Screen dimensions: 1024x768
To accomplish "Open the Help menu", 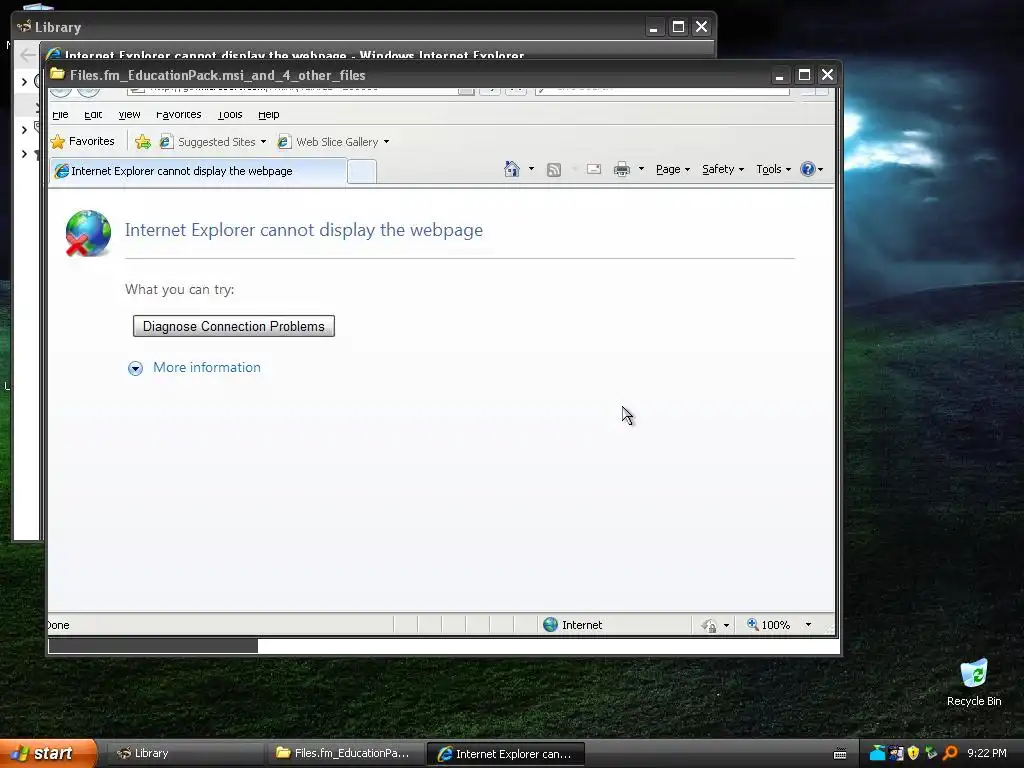I will point(268,114).
